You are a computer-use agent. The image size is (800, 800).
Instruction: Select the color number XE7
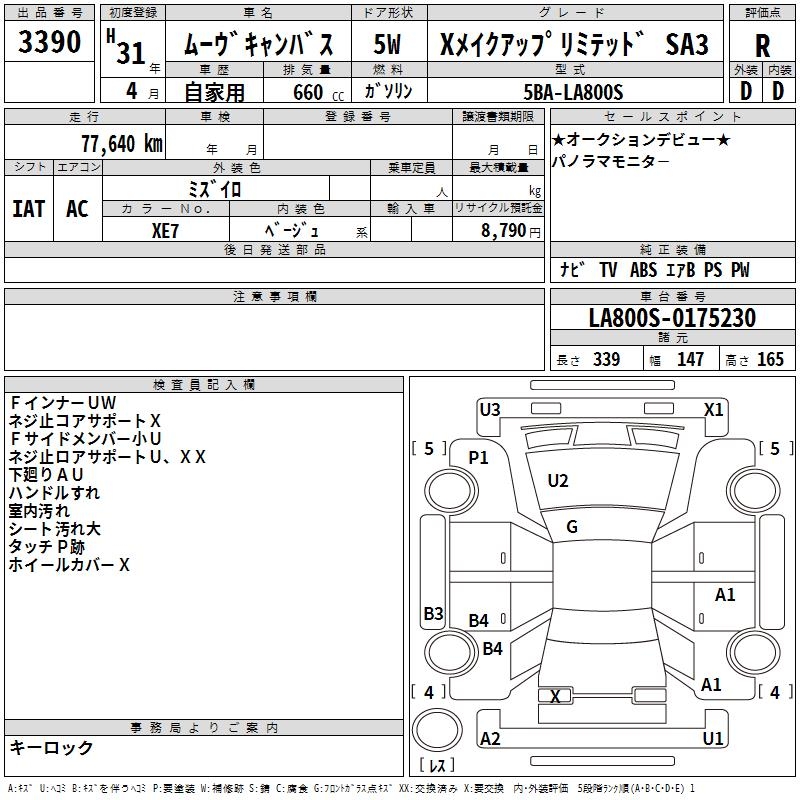pos(165,231)
